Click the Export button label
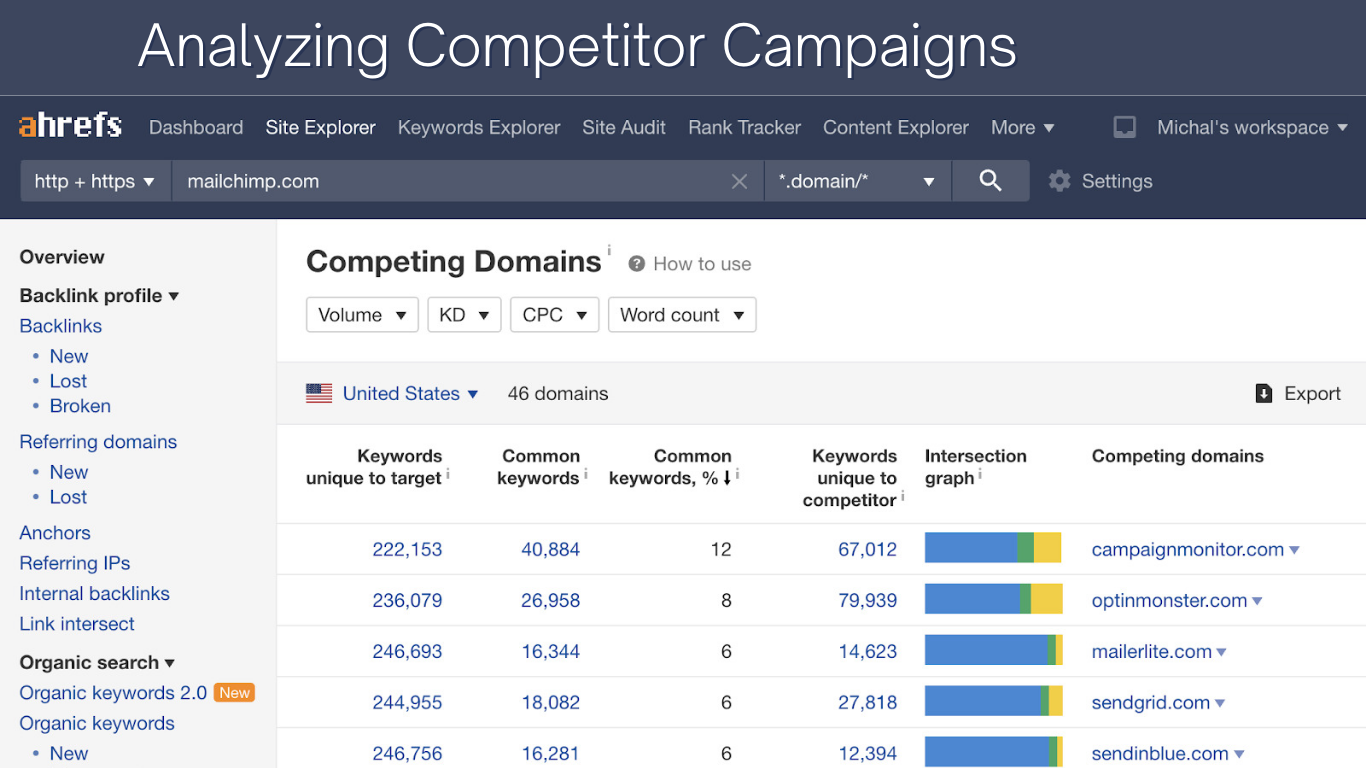Viewport: 1366px width, 768px height. [x=1312, y=394]
